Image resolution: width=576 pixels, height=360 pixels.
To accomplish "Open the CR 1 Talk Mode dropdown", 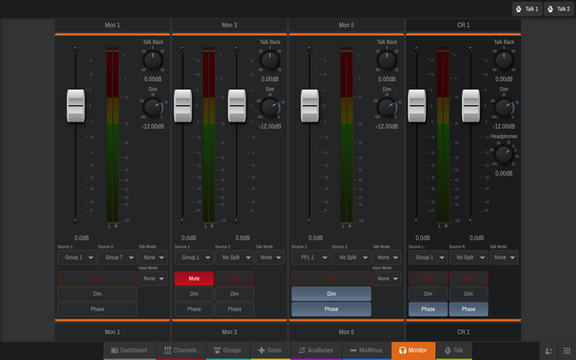I will (x=504, y=258).
